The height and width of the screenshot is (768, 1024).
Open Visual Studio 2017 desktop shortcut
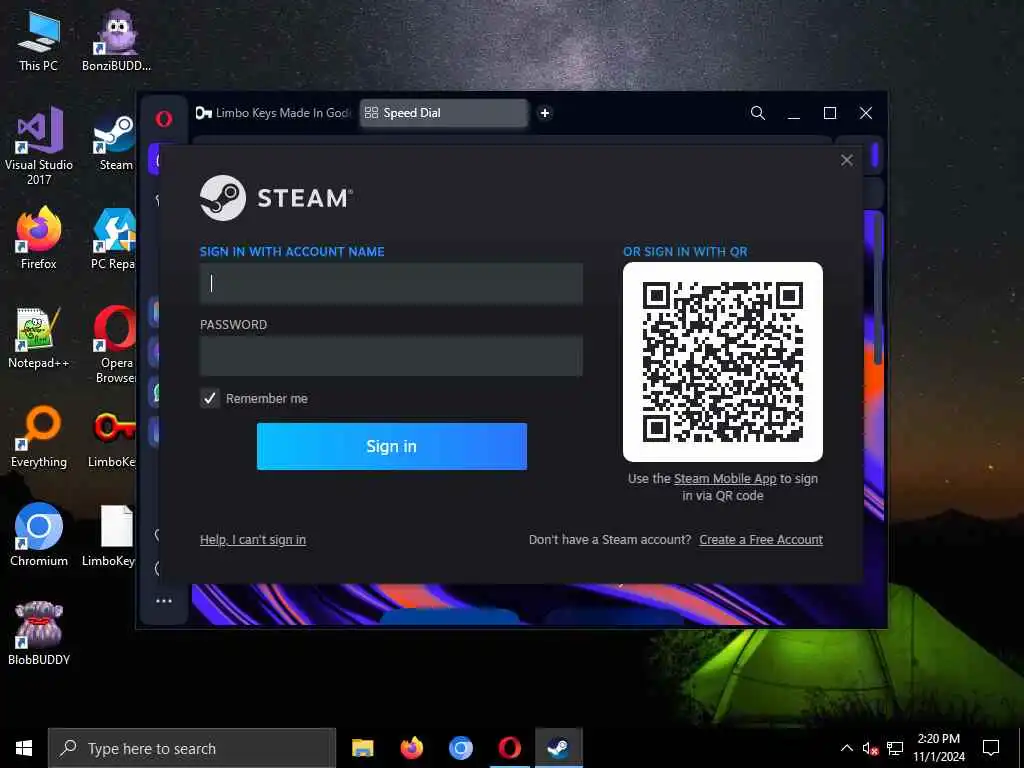(x=39, y=146)
